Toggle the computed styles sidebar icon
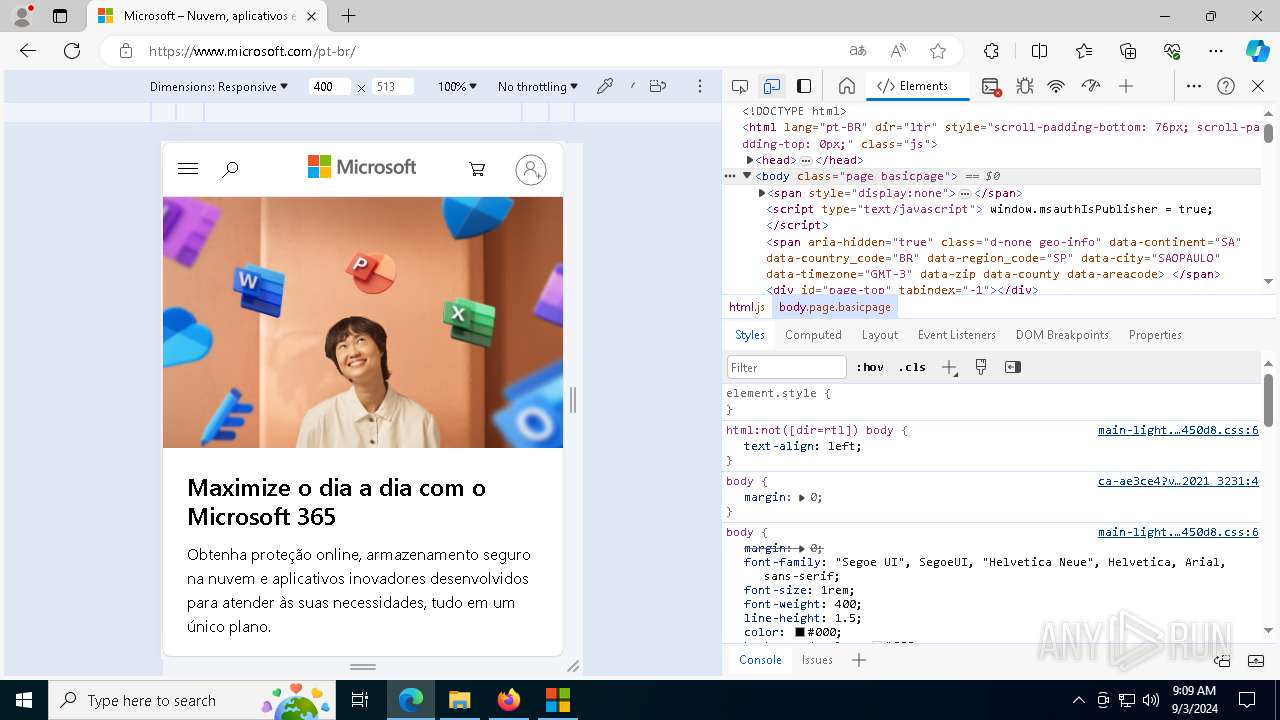1280x720 pixels. 1013,367
